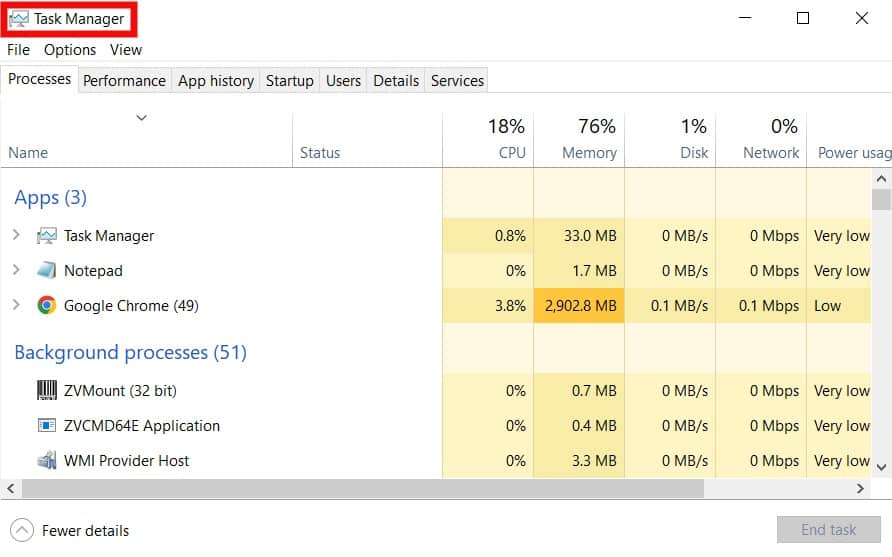
Task: Click the Background processes (51) heading
Action: pos(131,352)
